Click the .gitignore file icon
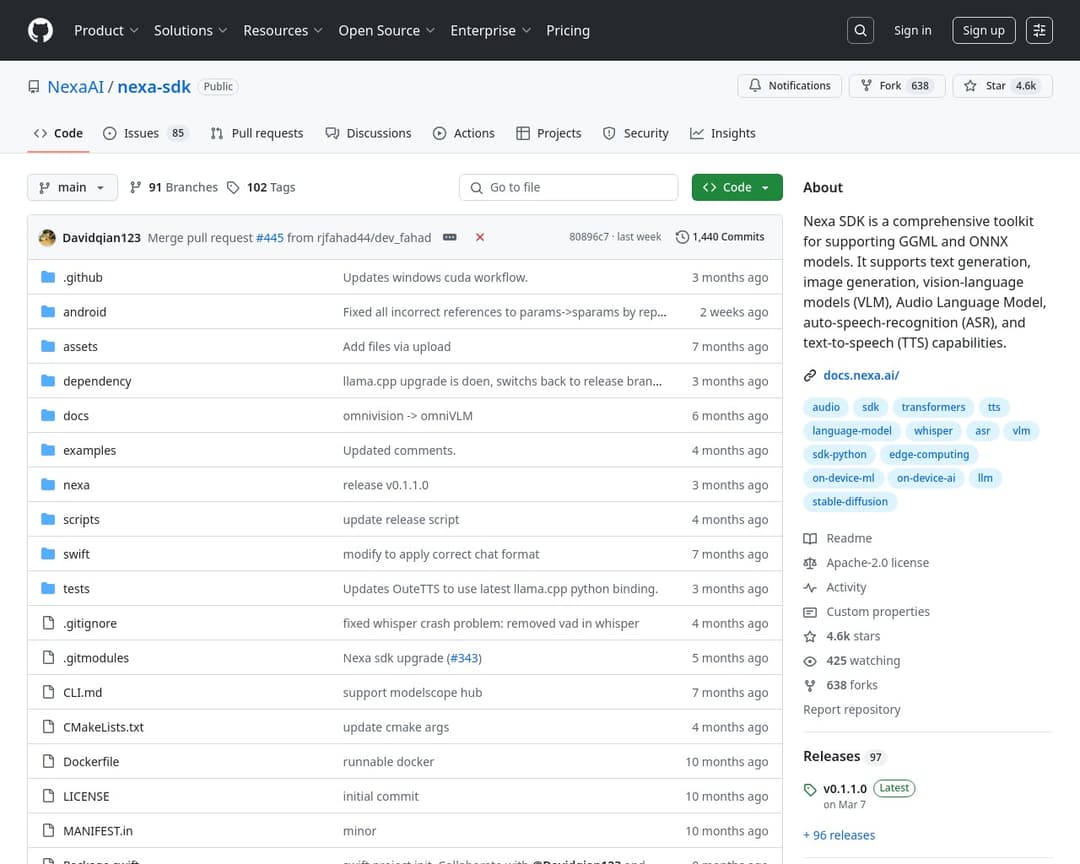Image resolution: width=1080 pixels, height=864 pixels. [x=48, y=623]
